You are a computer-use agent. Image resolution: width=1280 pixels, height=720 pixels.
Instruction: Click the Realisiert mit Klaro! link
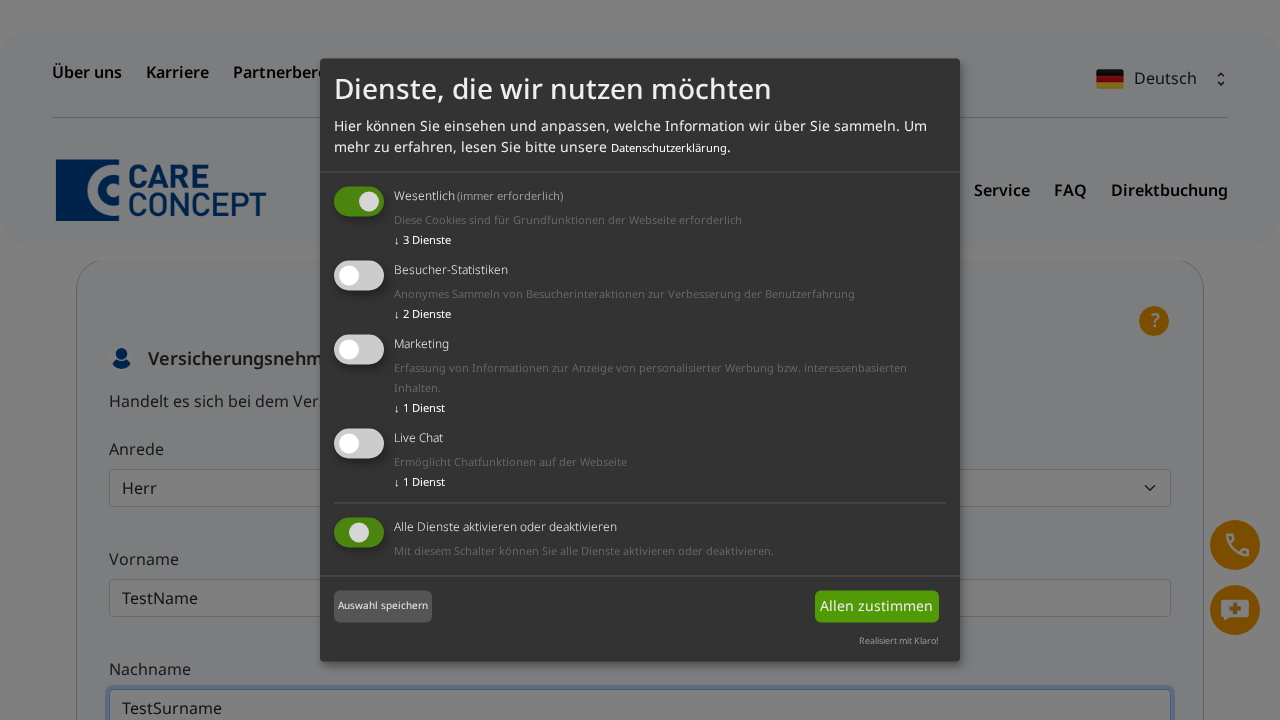pos(899,641)
